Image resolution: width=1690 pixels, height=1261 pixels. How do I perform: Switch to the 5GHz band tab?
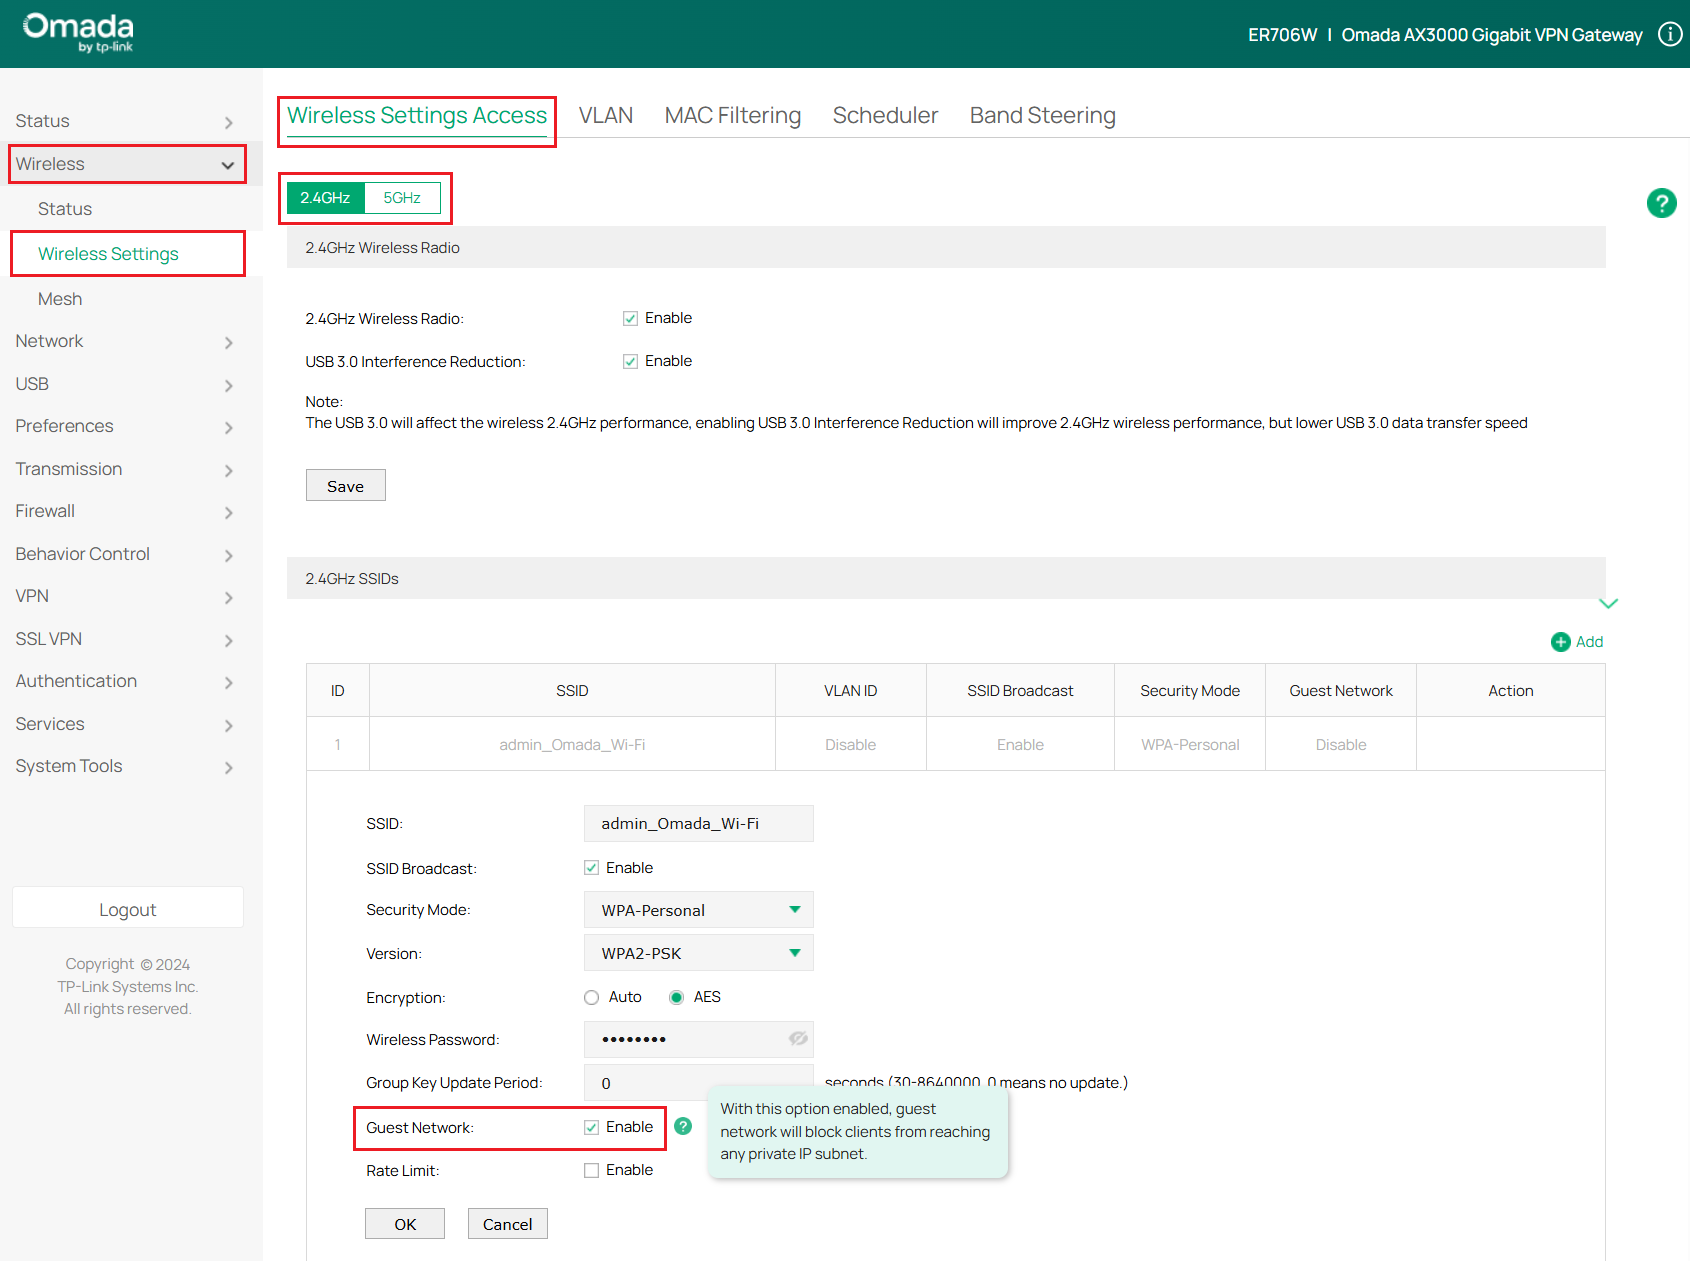[402, 198]
